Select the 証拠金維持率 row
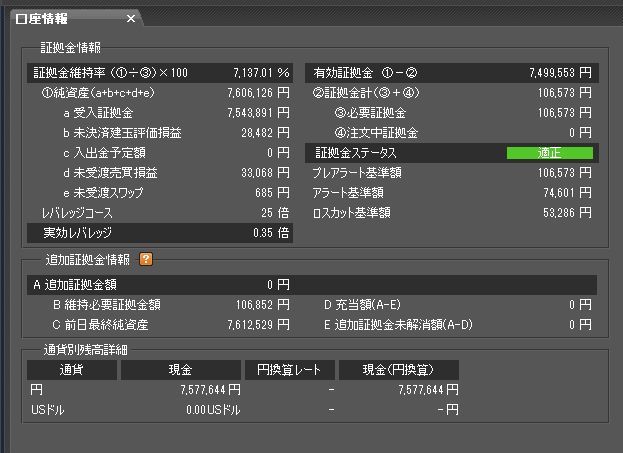Viewport: 623px width, 453px height. click(160, 73)
